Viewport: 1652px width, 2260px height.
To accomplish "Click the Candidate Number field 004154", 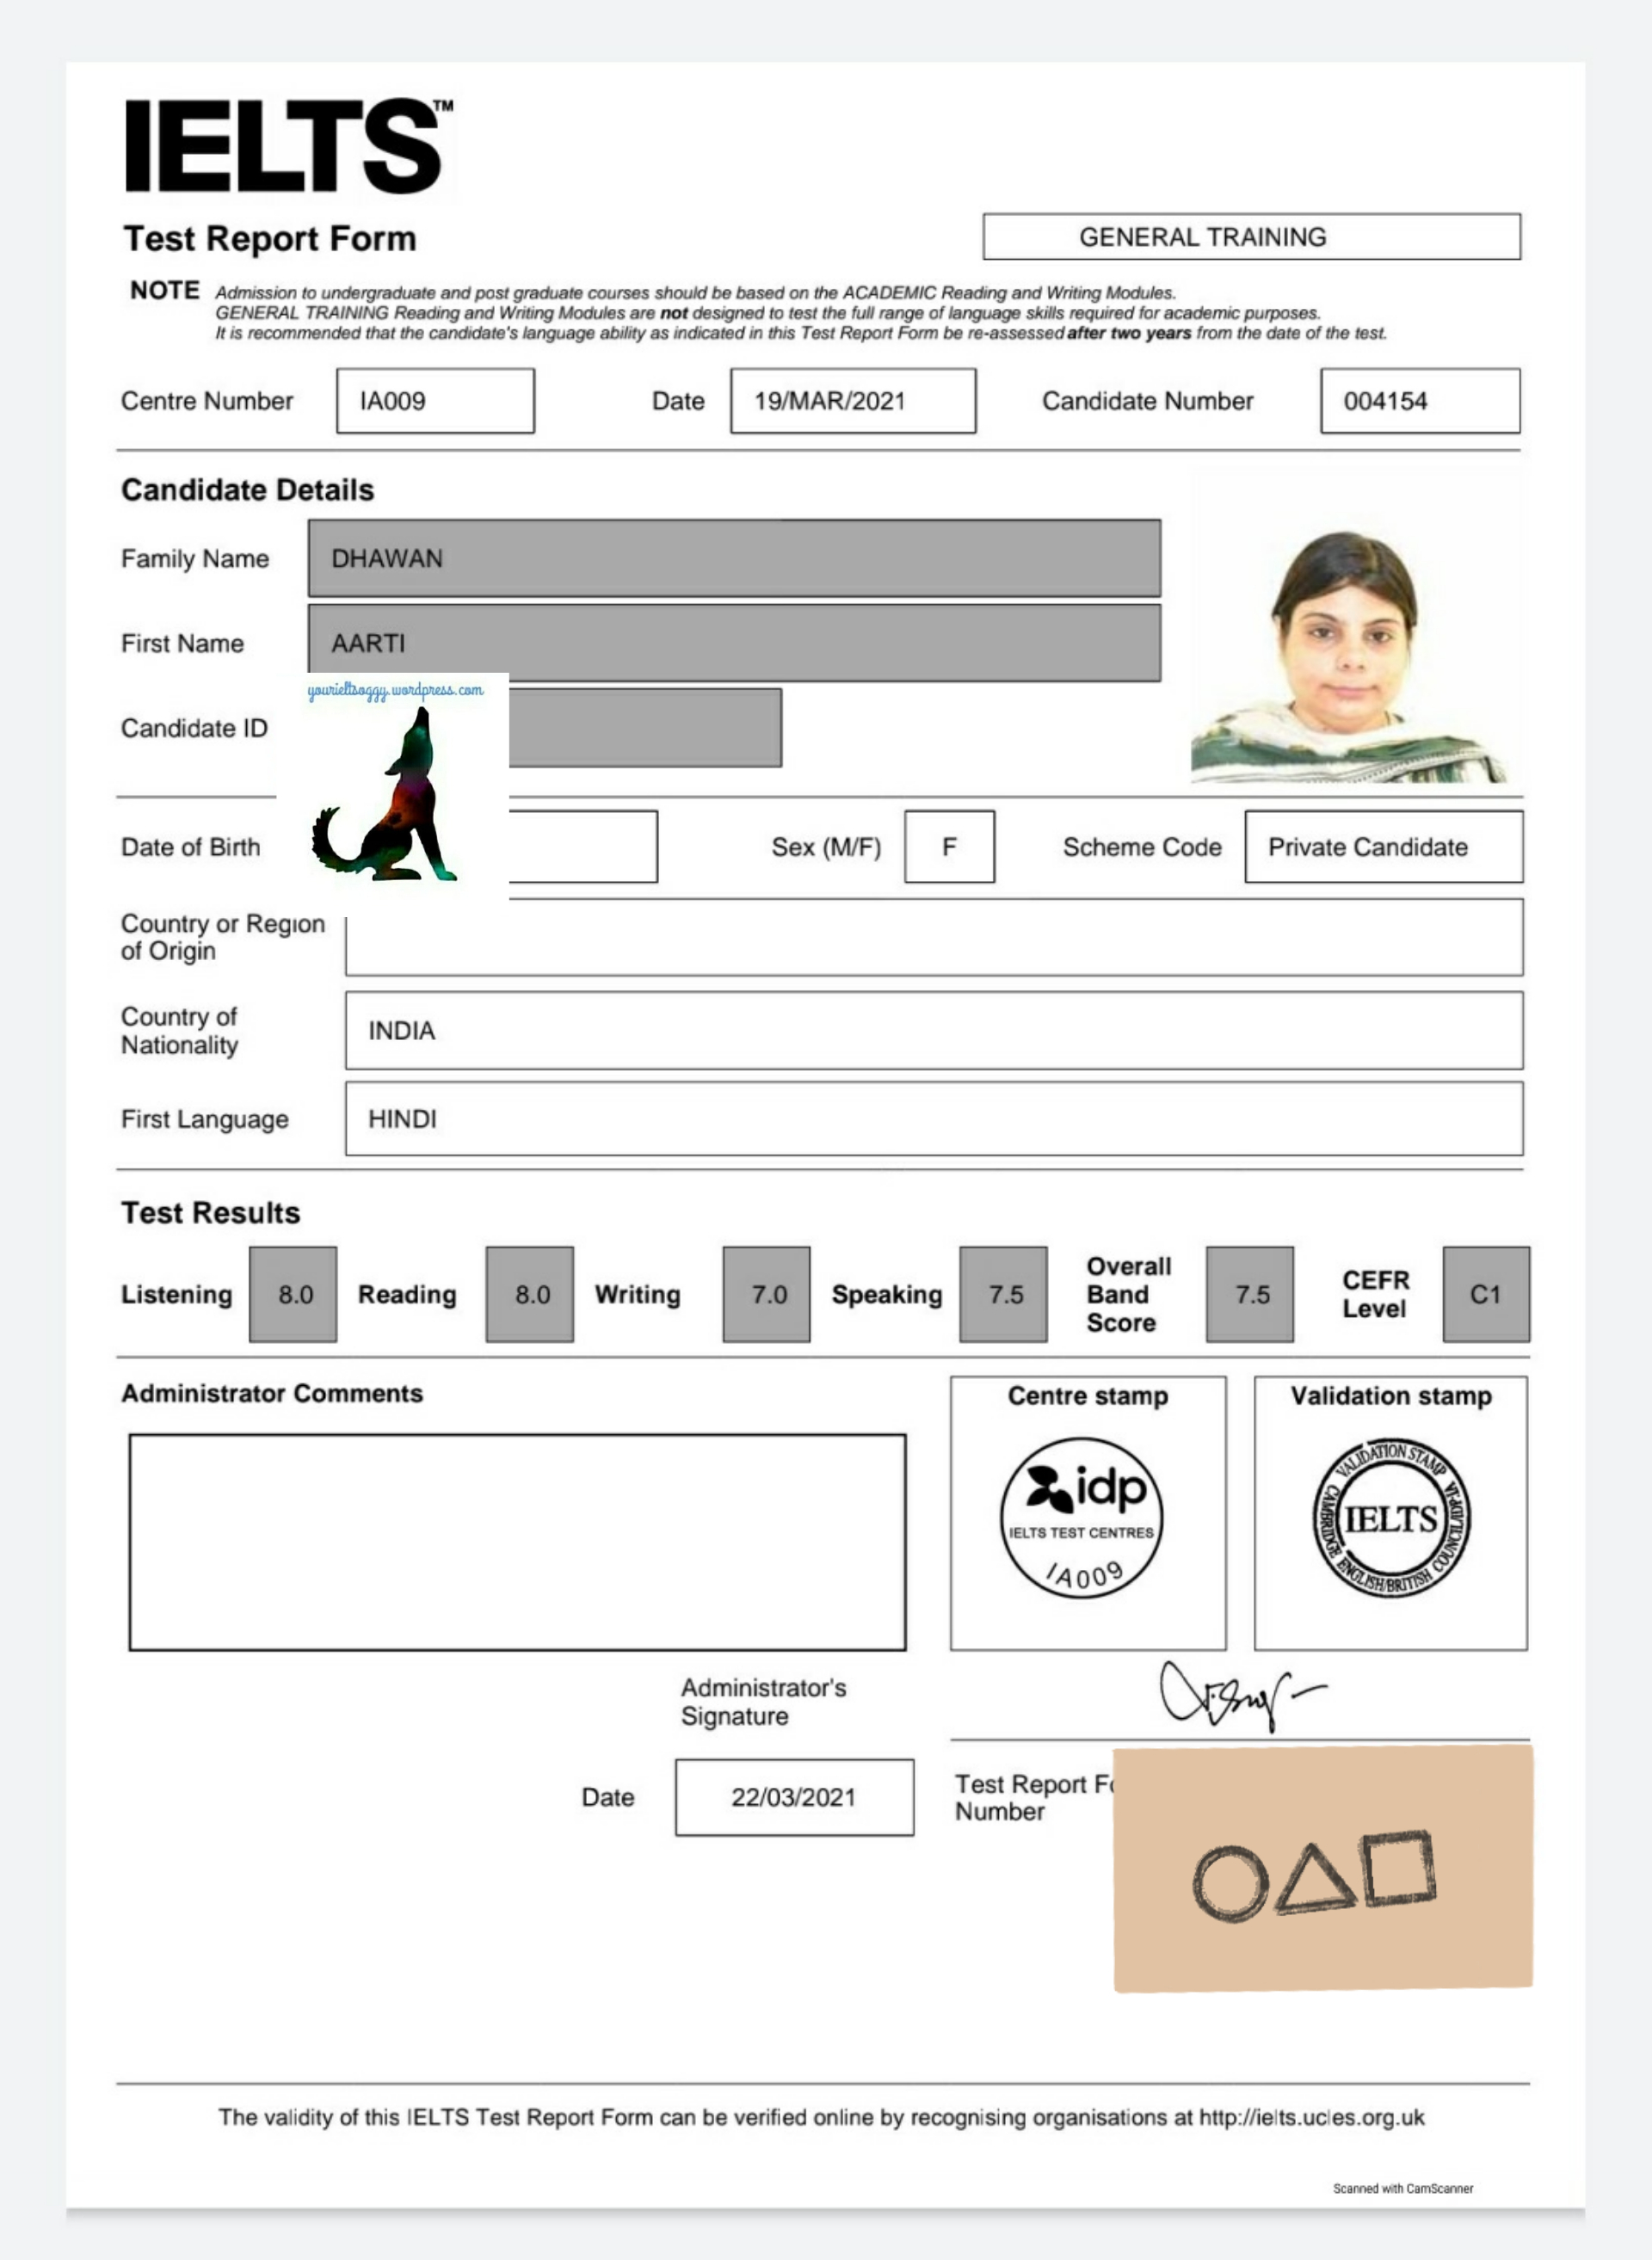I will (1419, 401).
